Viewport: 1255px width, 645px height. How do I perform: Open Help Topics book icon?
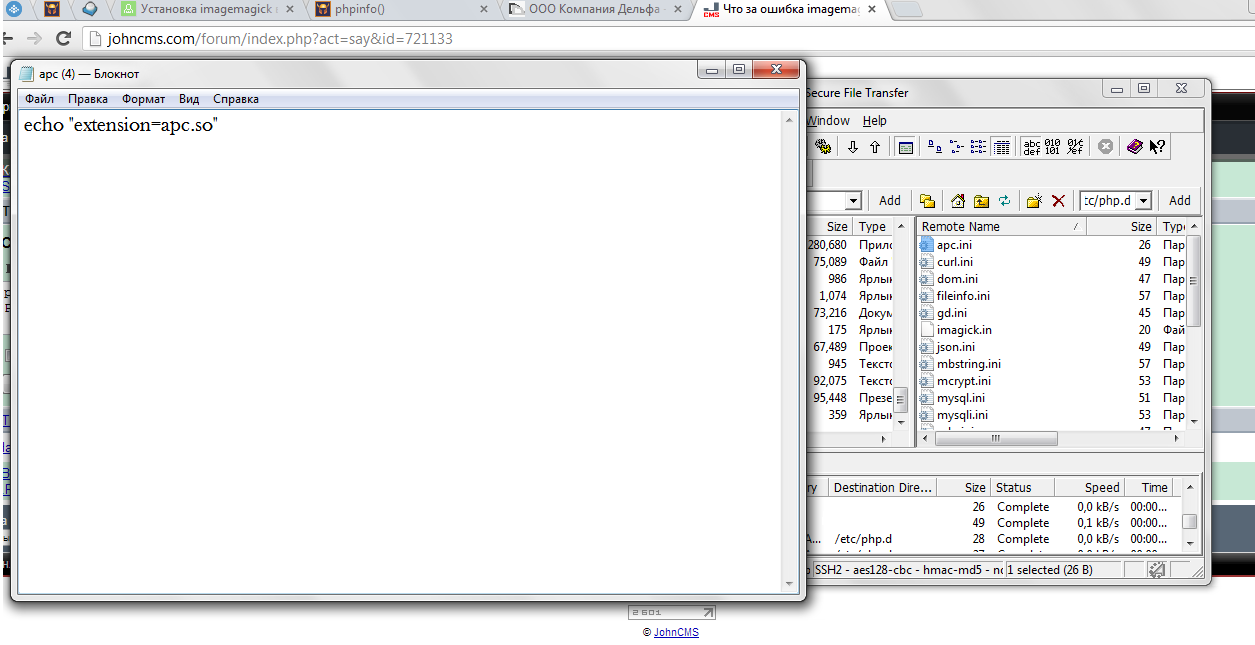click(x=1135, y=147)
